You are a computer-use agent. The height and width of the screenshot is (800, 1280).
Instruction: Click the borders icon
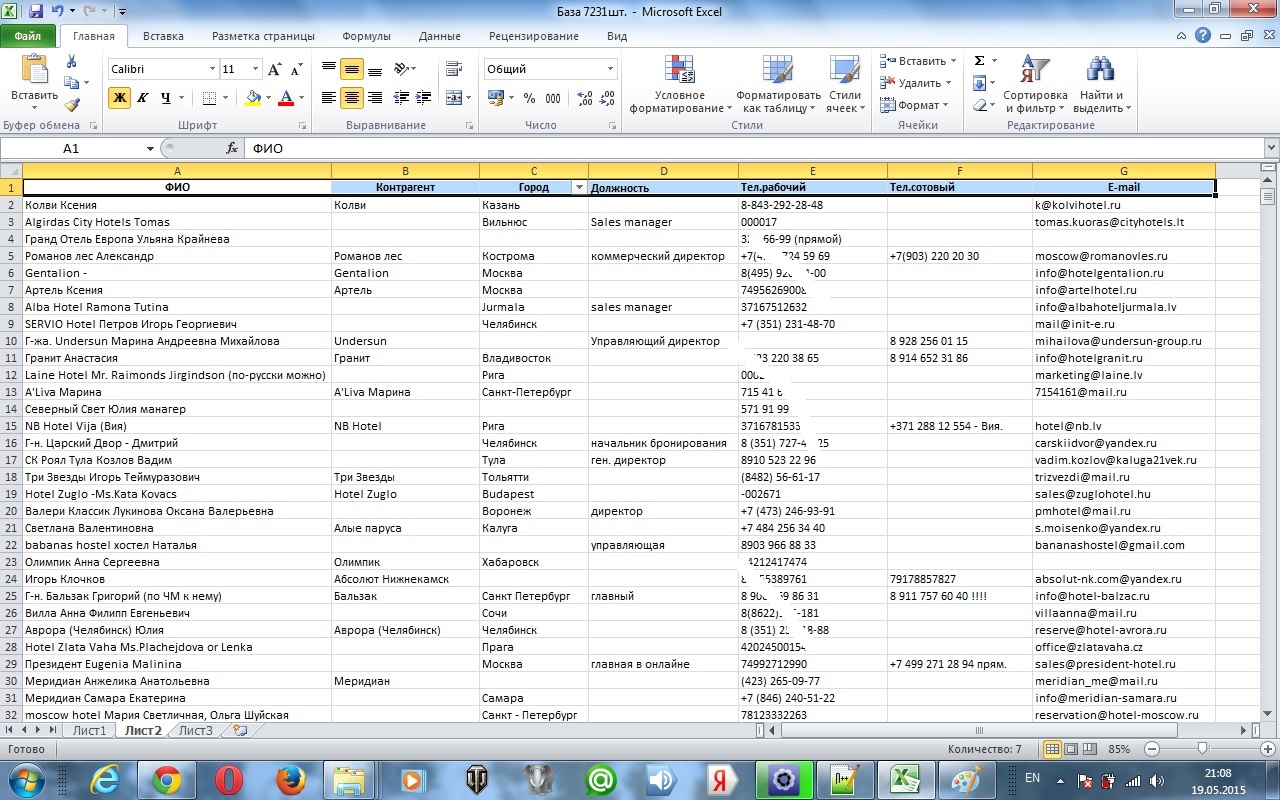click(x=209, y=98)
